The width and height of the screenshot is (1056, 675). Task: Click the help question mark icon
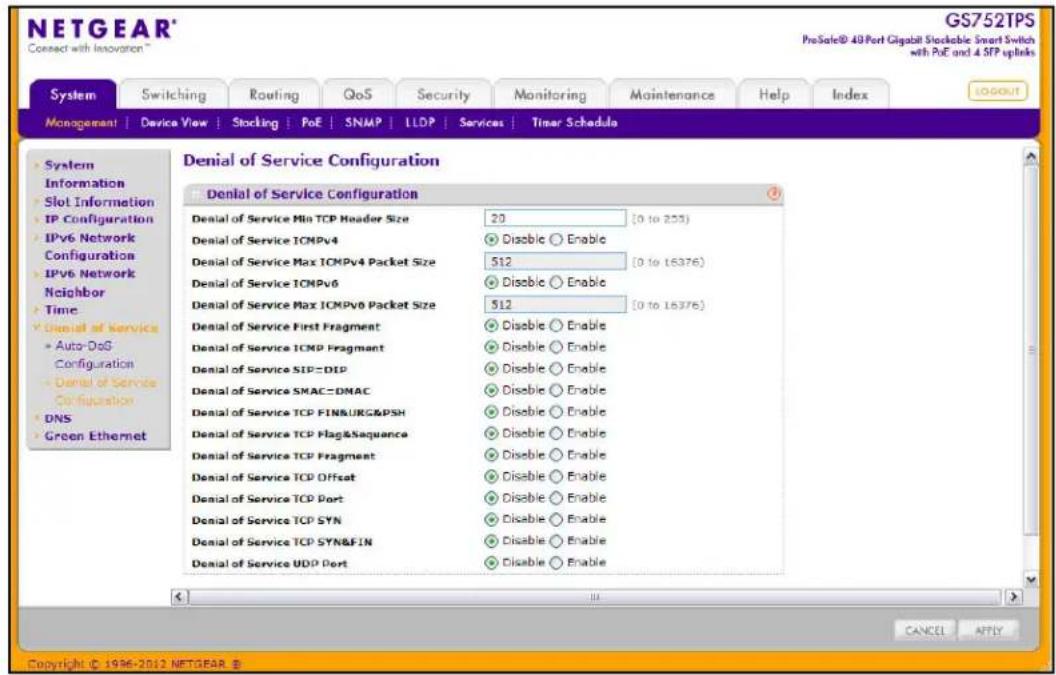(x=774, y=194)
